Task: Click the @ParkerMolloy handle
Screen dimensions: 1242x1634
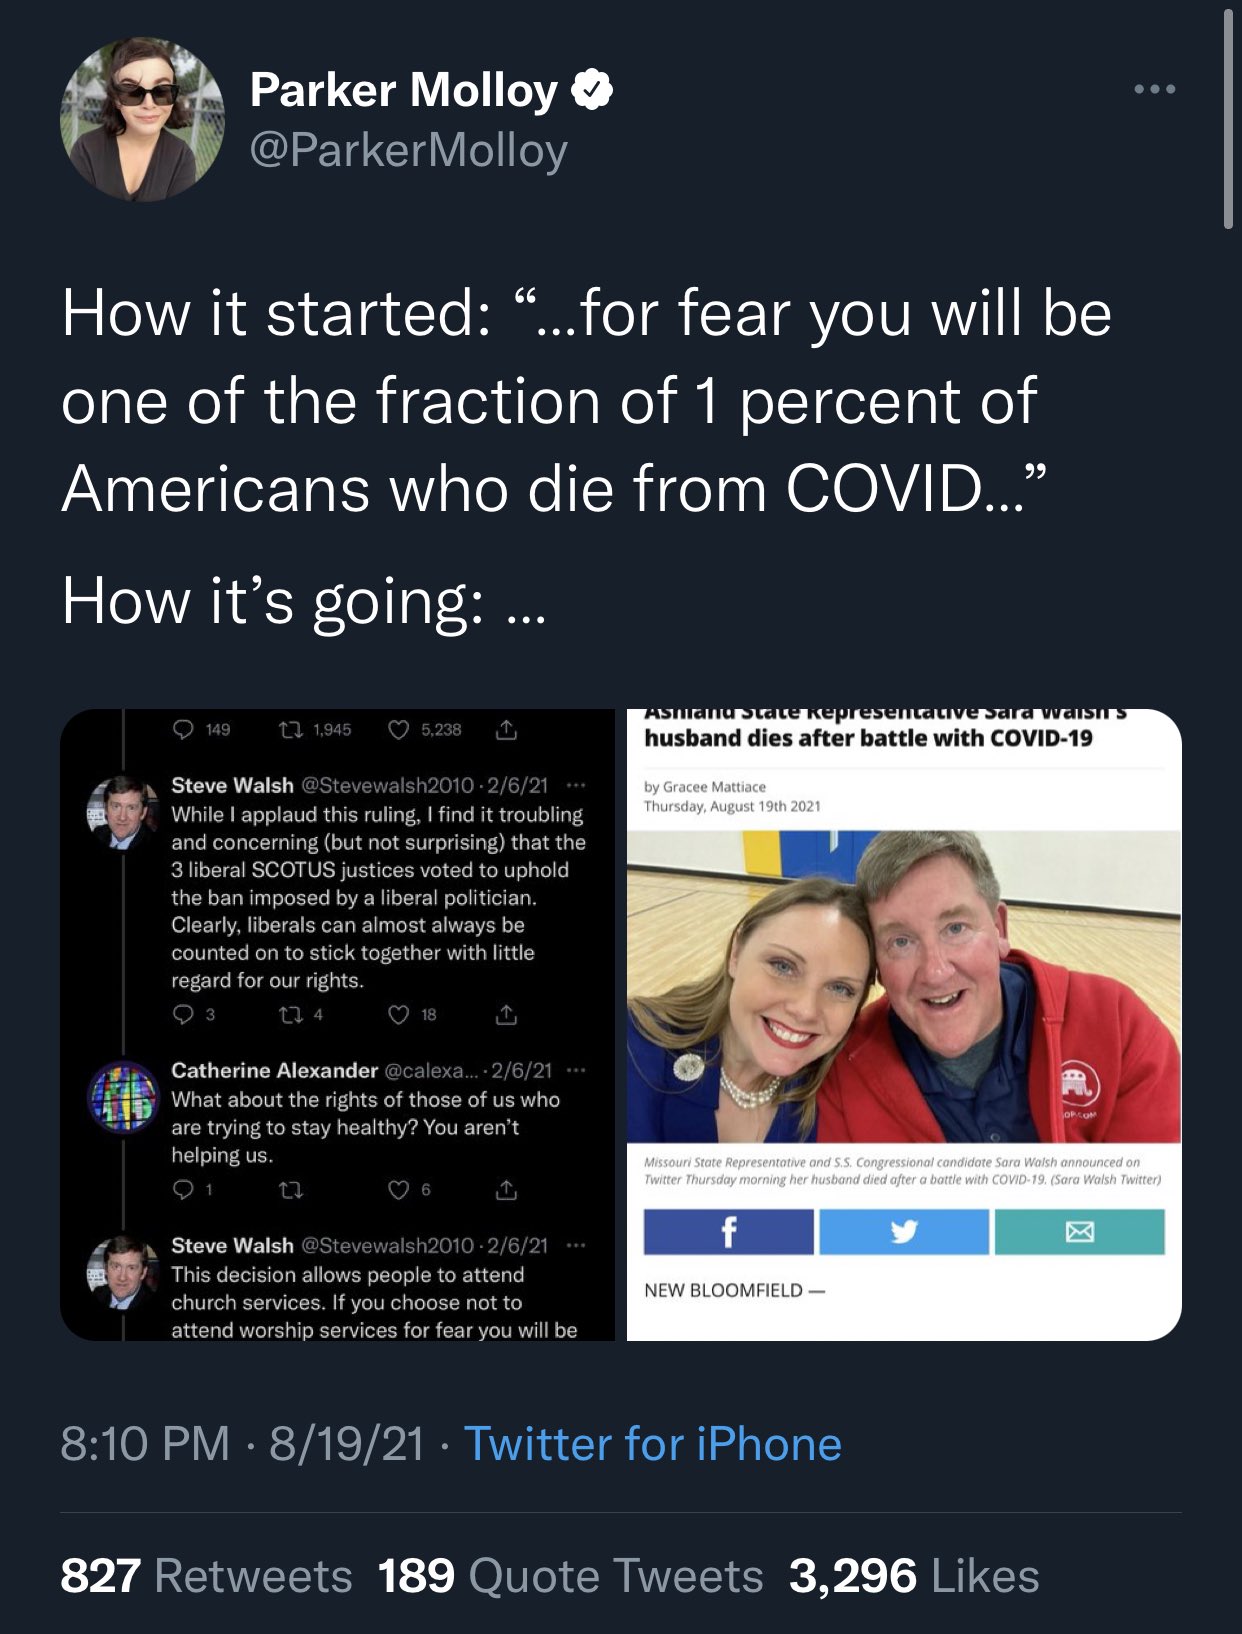Action: (408, 151)
